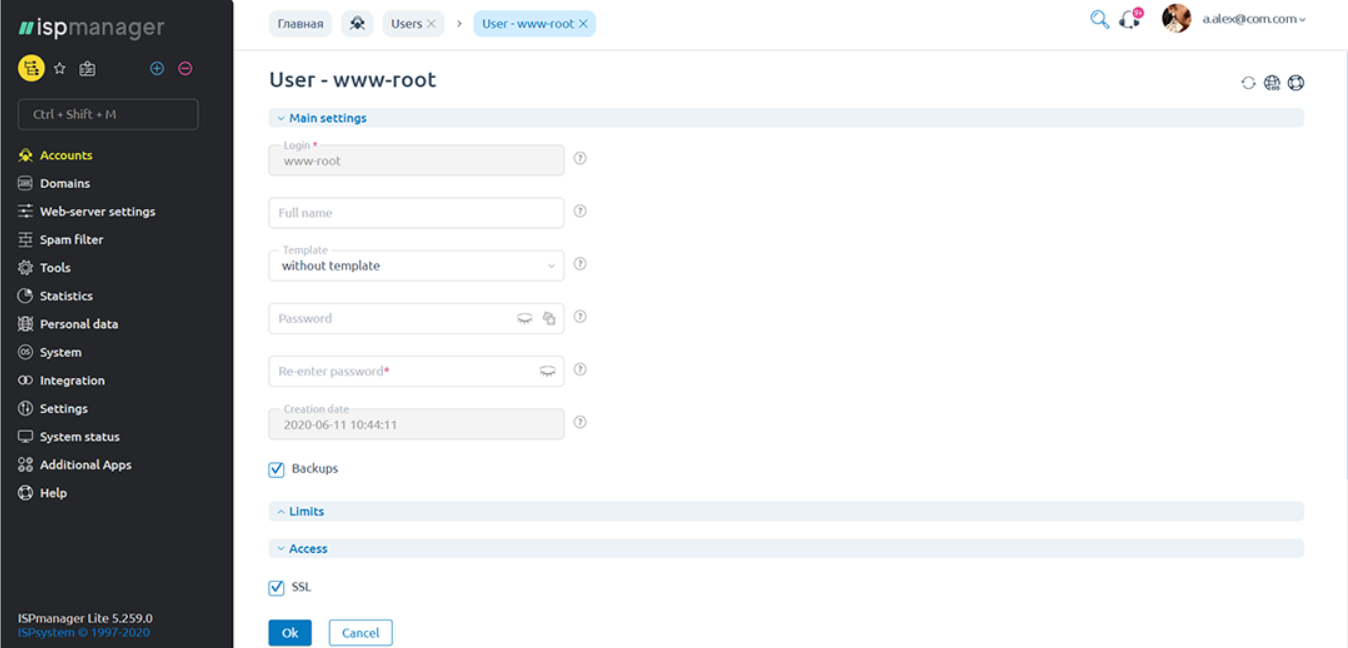Click the search magnifier icon in header

tap(1099, 20)
